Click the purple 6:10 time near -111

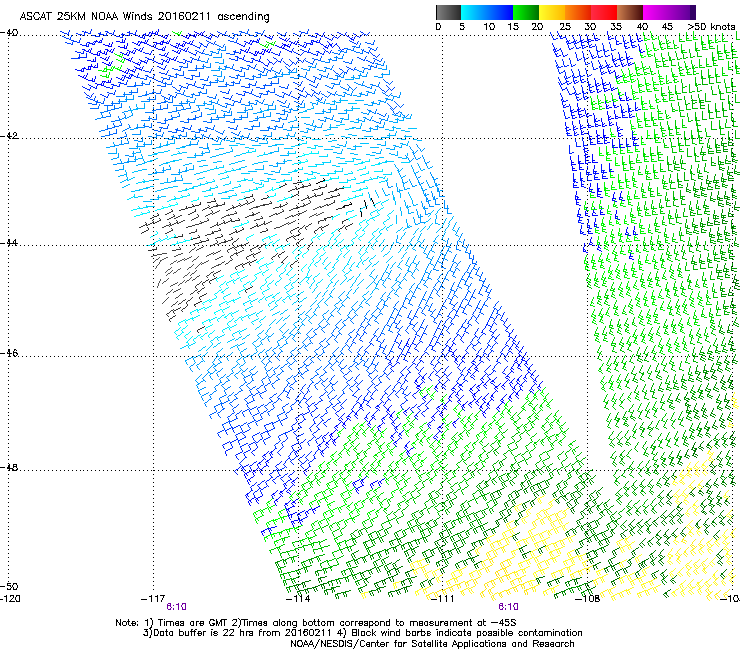(x=508, y=607)
